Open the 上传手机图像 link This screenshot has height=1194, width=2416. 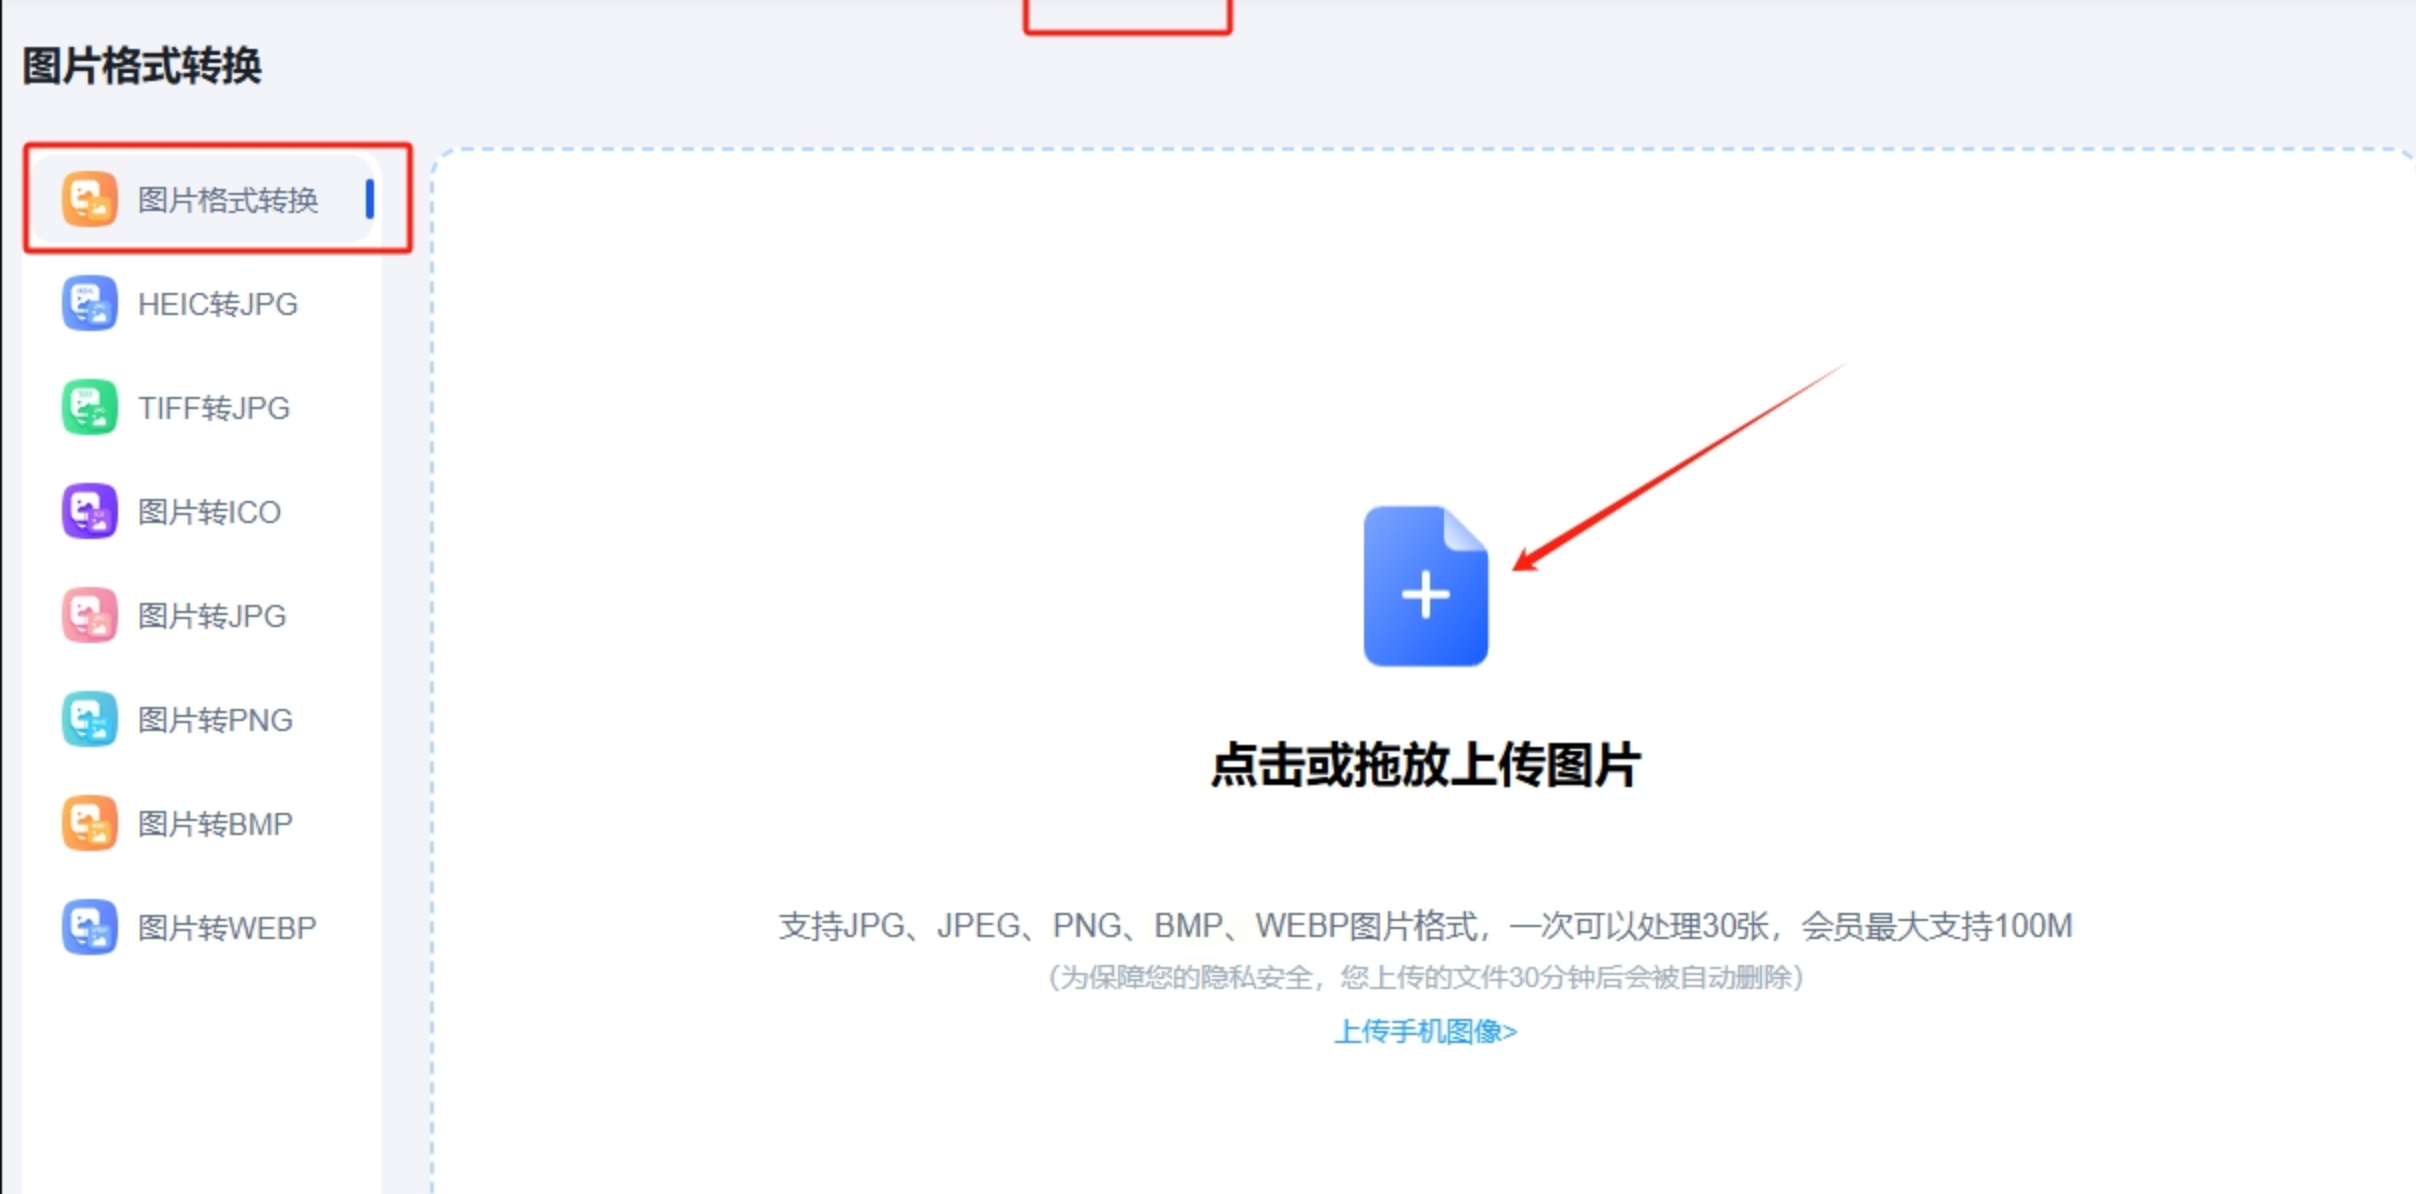(x=1425, y=1031)
